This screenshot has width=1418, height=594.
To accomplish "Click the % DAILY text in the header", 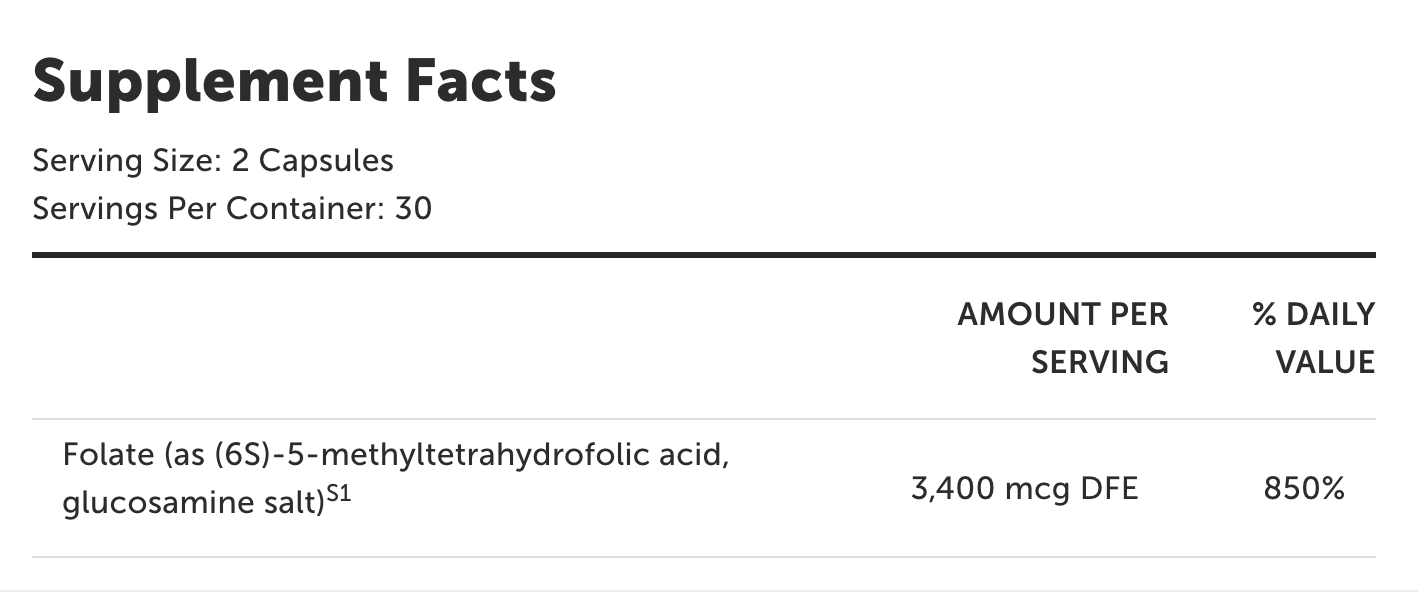I will (x=1313, y=314).
